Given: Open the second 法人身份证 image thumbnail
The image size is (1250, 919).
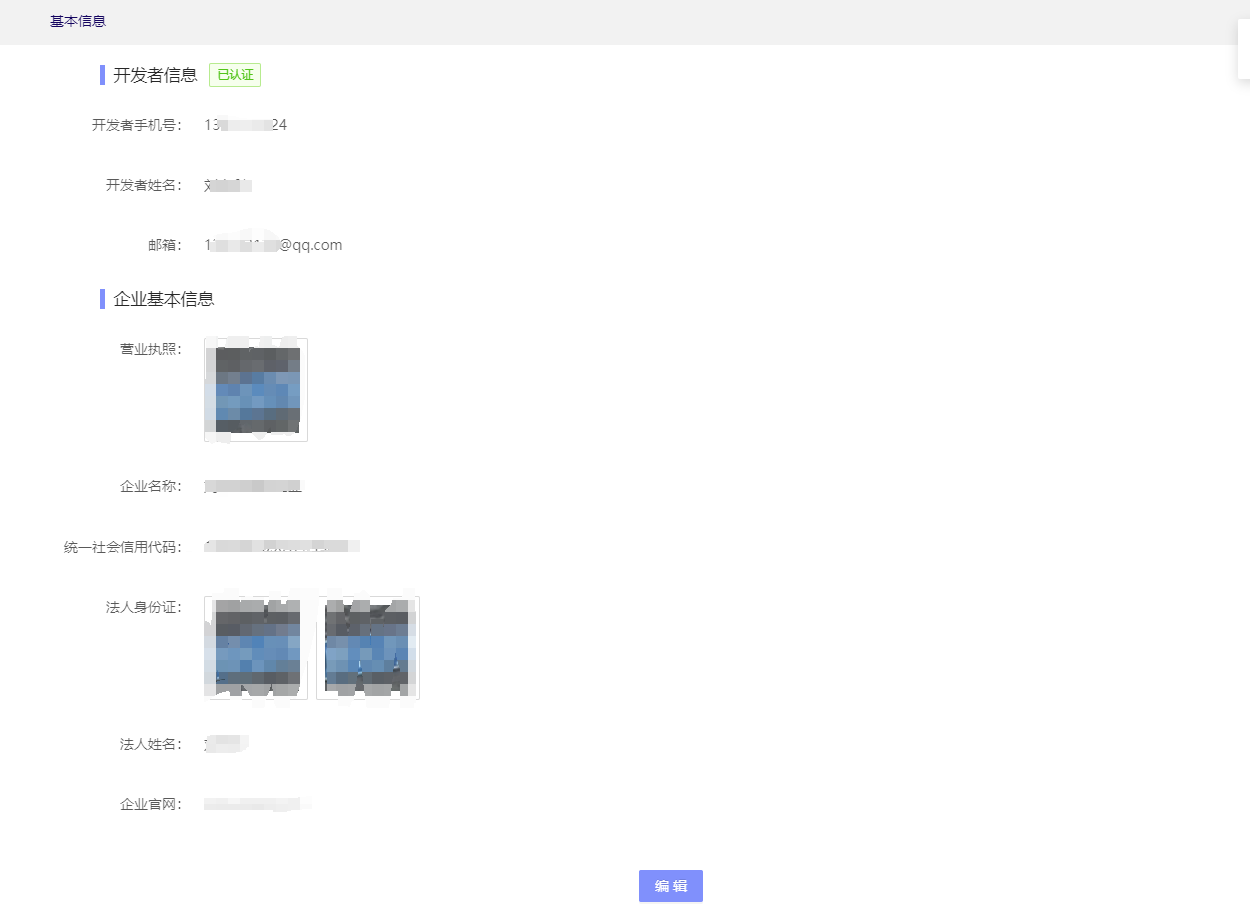Looking at the screenshot, I should pos(368,648).
